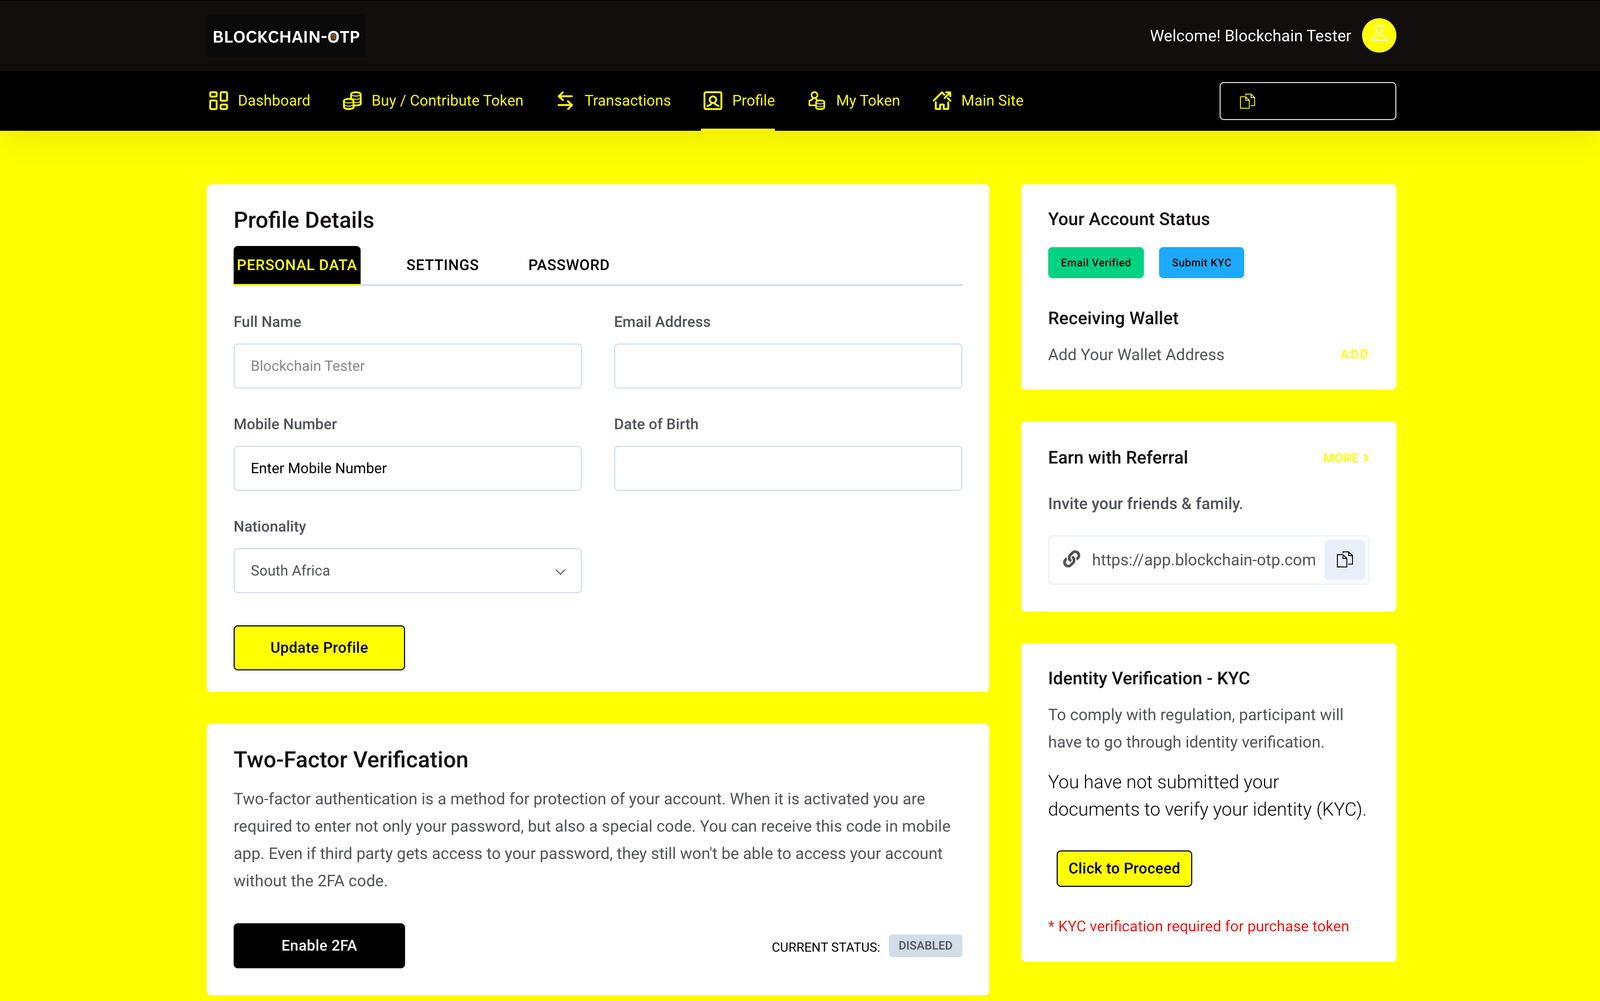Click the Date of Birth field
Image resolution: width=1600 pixels, height=1001 pixels.
788,468
